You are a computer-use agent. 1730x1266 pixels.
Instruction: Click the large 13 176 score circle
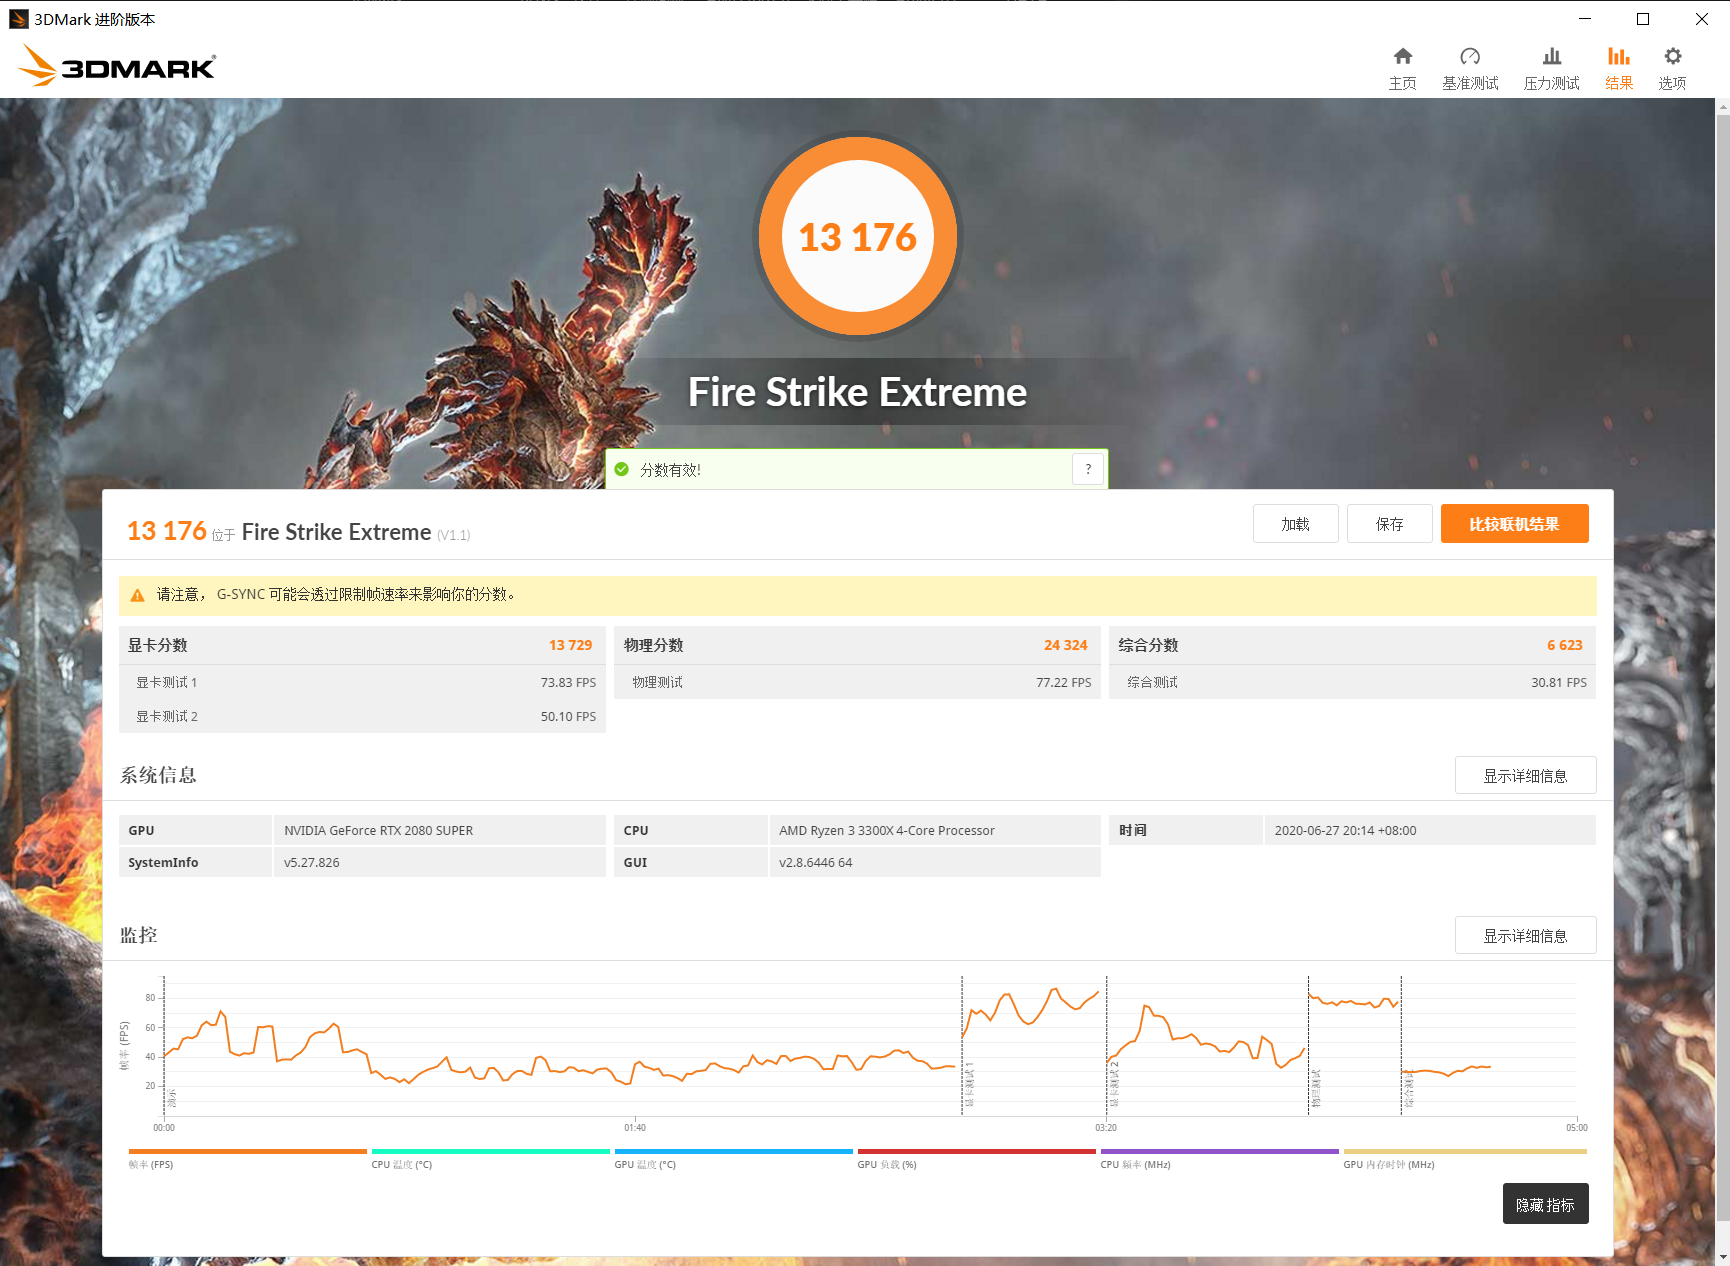click(x=857, y=236)
